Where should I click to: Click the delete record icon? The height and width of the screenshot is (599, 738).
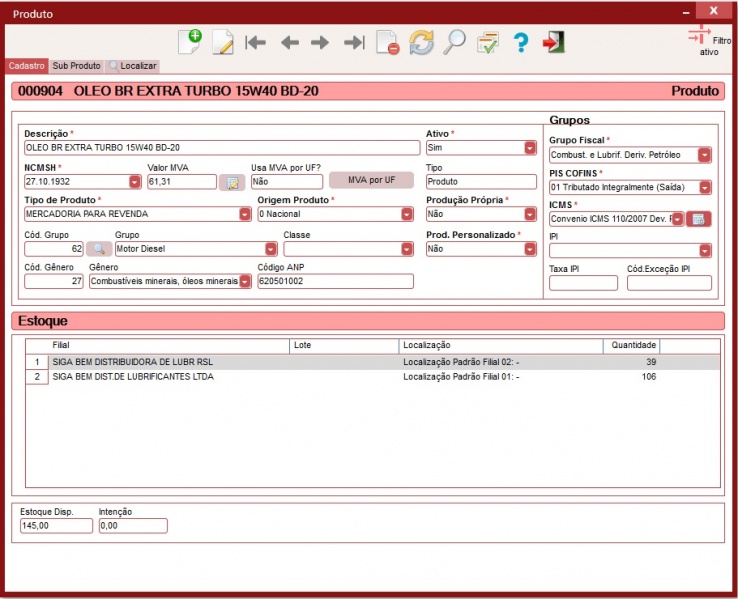coord(387,42)
